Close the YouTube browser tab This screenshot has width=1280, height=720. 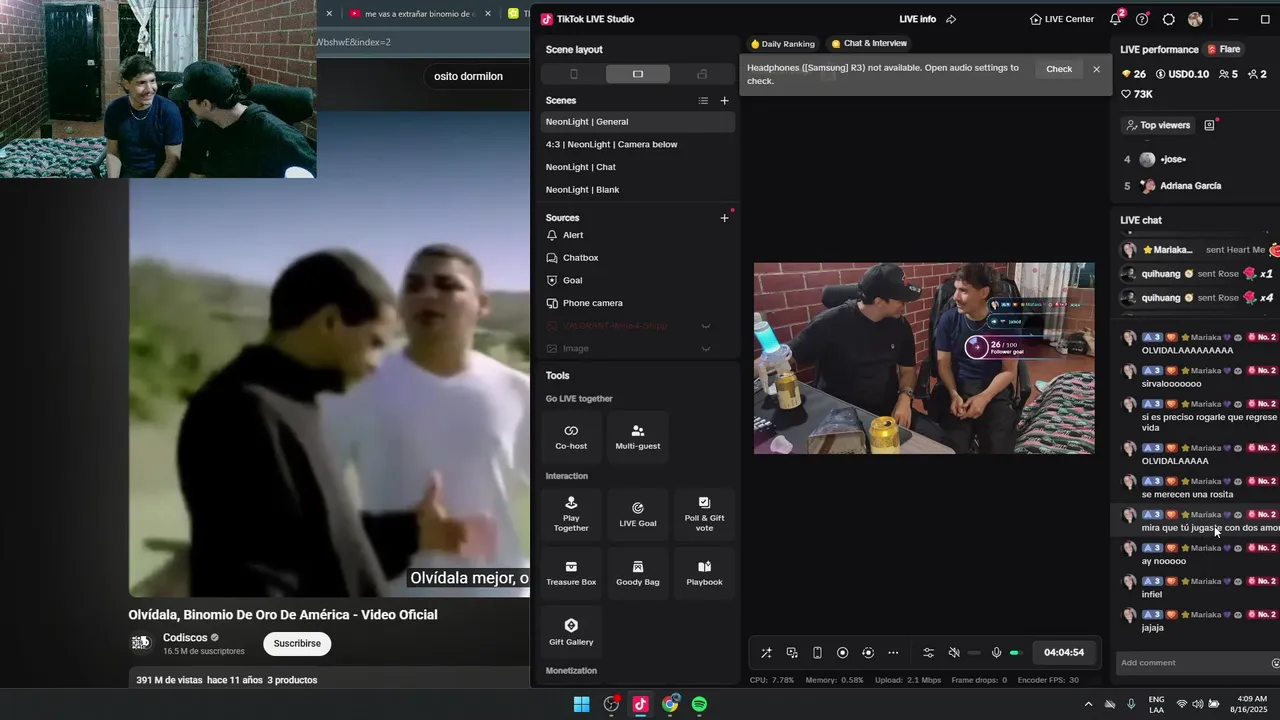pyautogui.click(x=489, y=14)
